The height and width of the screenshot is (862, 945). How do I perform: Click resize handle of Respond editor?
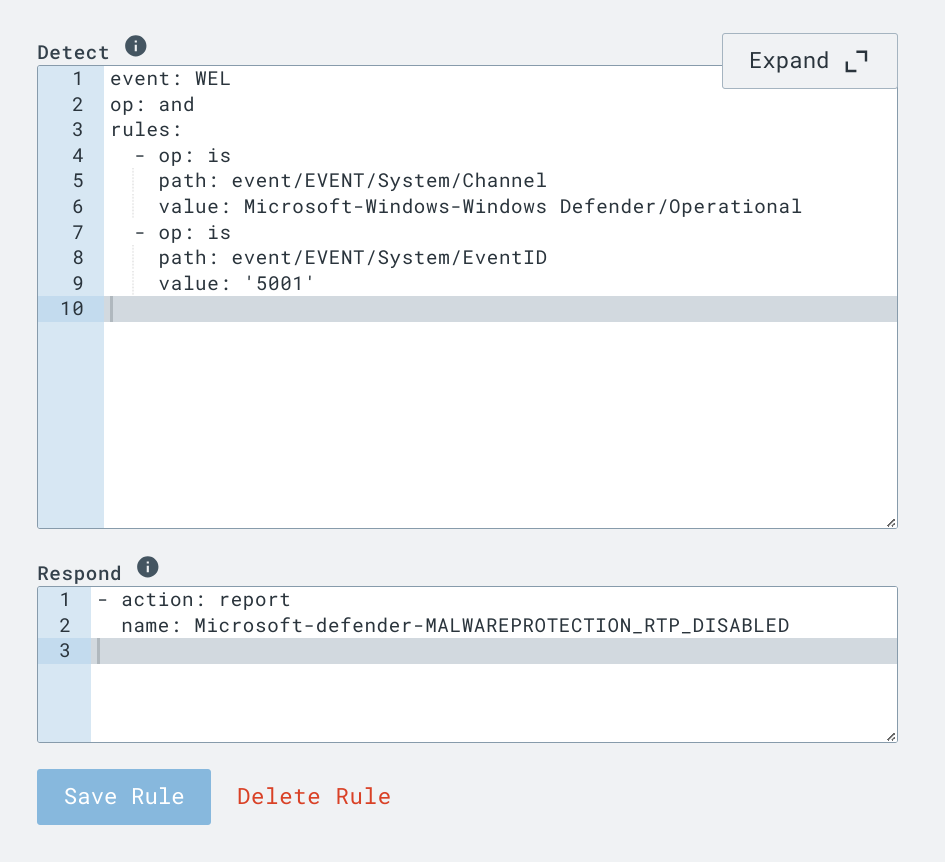click(891, 737)
